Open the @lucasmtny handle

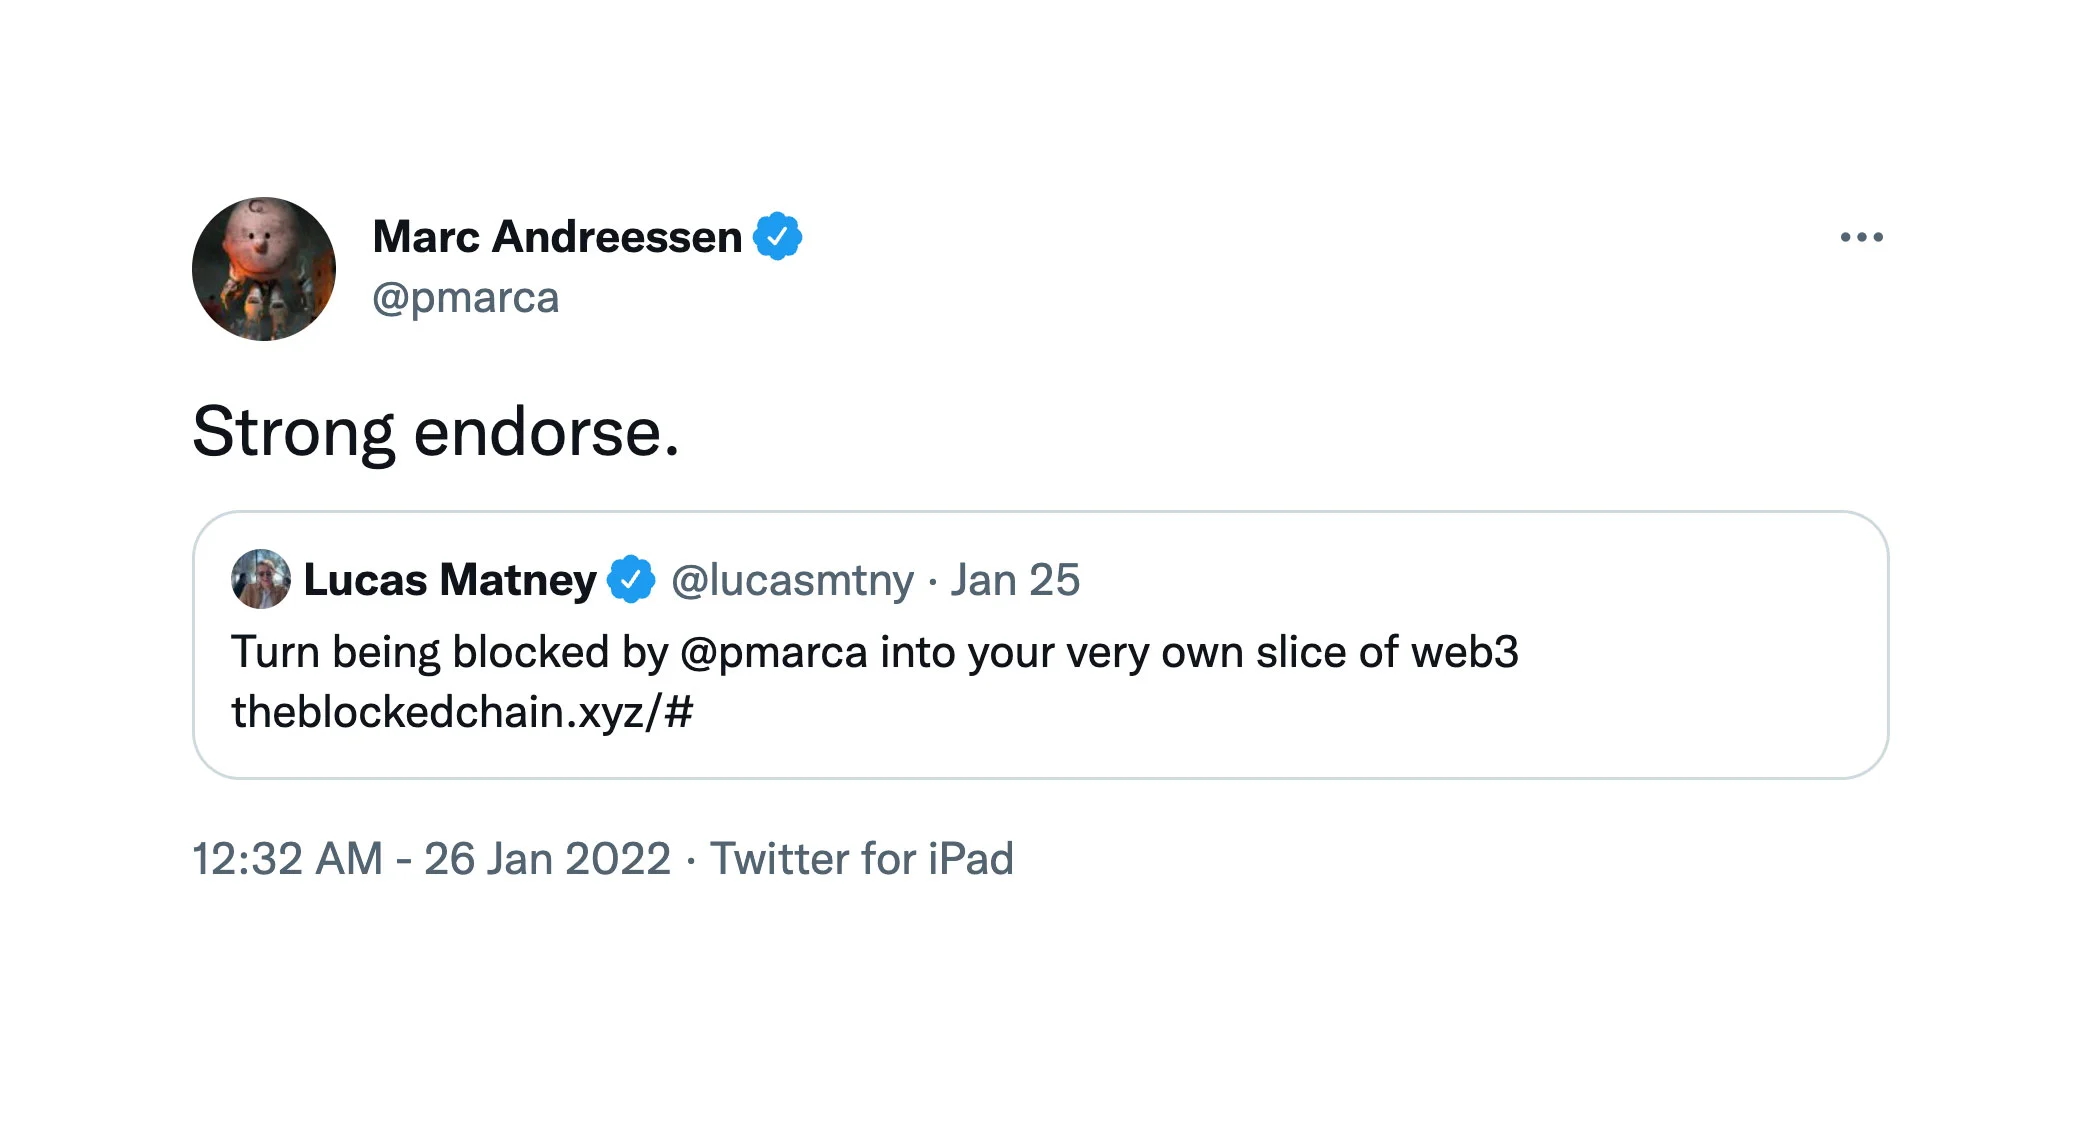click(792, 580)
